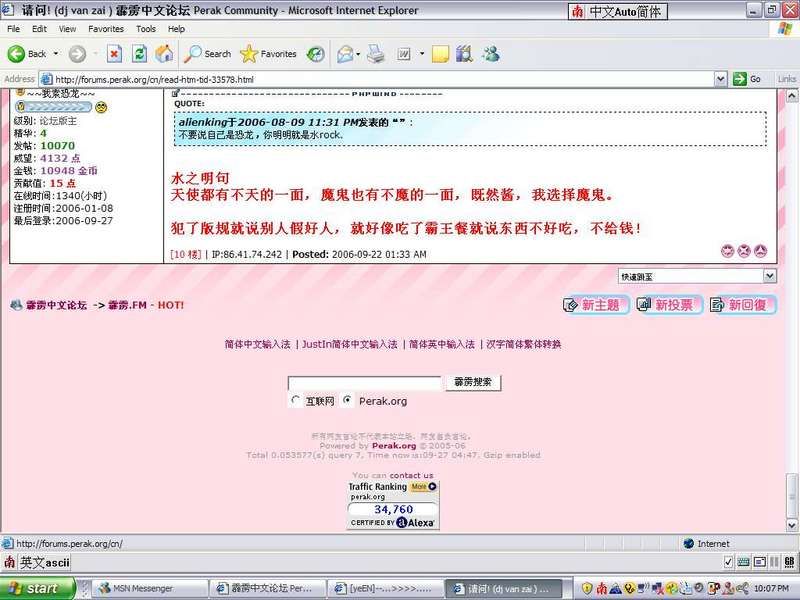800x600 pixels.
Task: Open the History toolbar icon
Action: 315,54
